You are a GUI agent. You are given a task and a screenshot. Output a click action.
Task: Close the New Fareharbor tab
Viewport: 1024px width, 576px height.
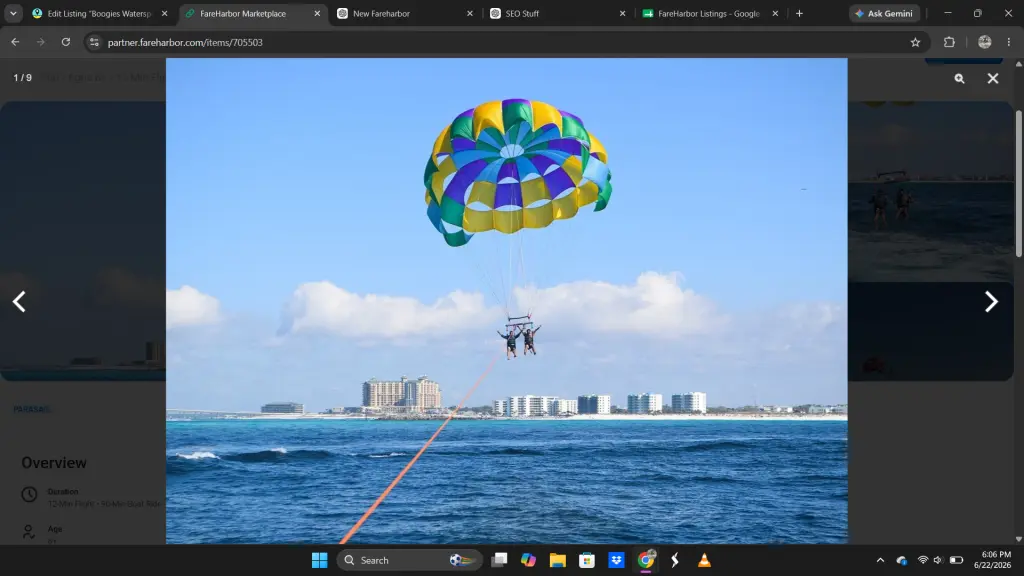click(470, 13)
